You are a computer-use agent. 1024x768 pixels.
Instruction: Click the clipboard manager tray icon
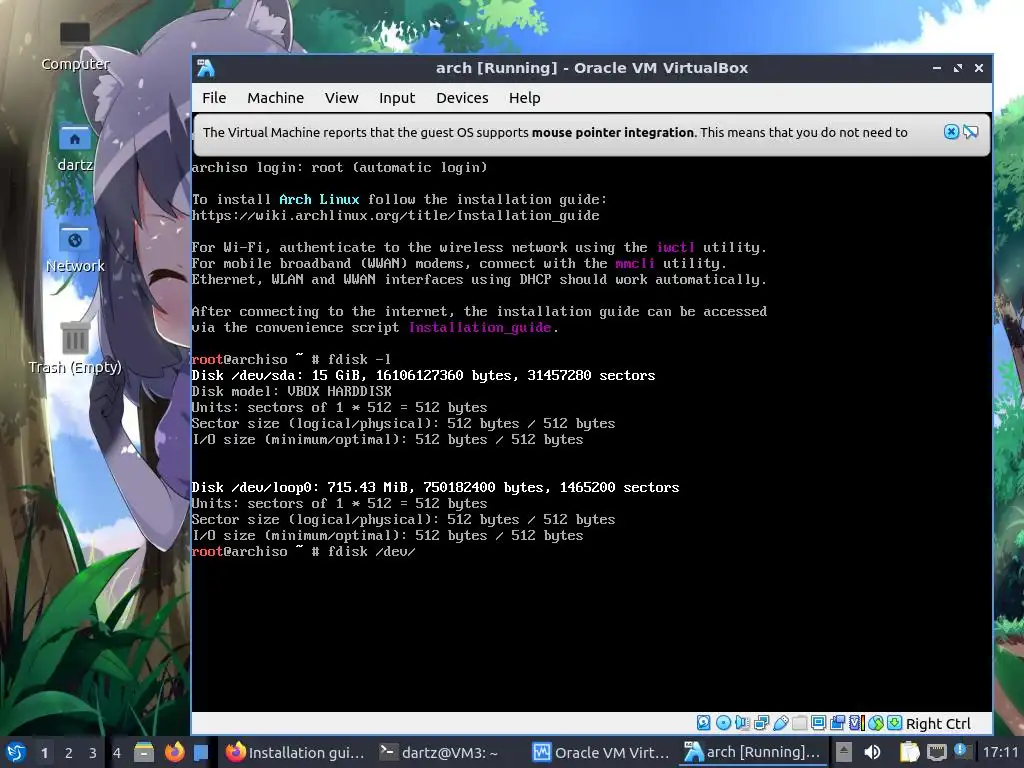(909, 752)
